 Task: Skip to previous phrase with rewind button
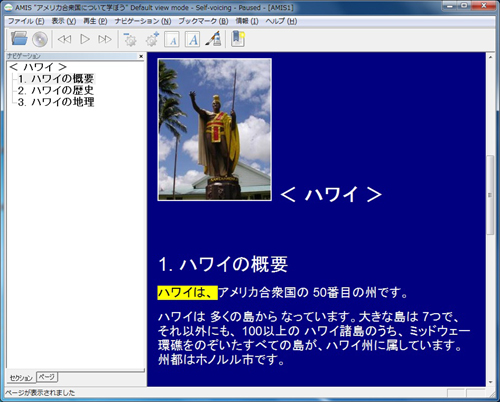(x=64, y=39)
